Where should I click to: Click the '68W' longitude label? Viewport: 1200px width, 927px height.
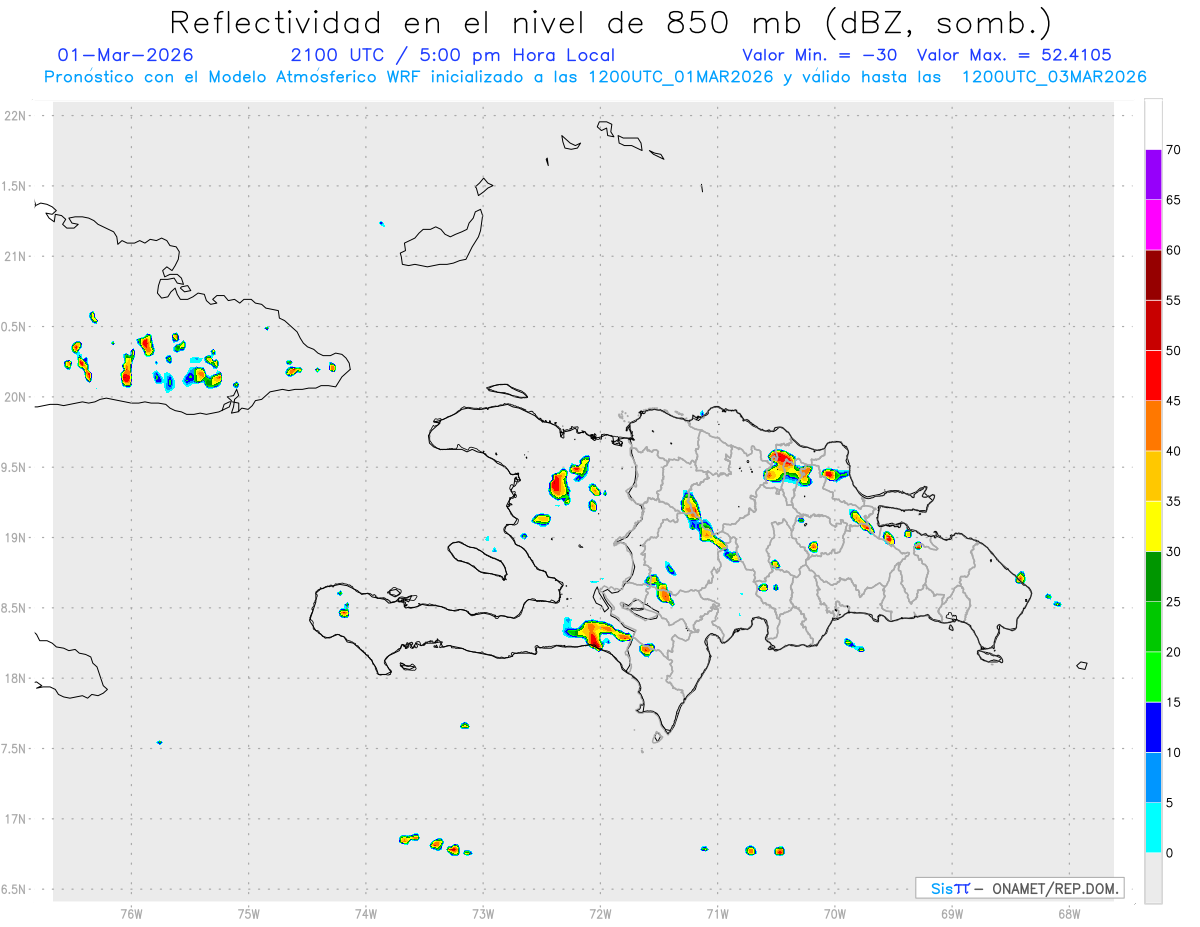click(x=1068, y=913)
